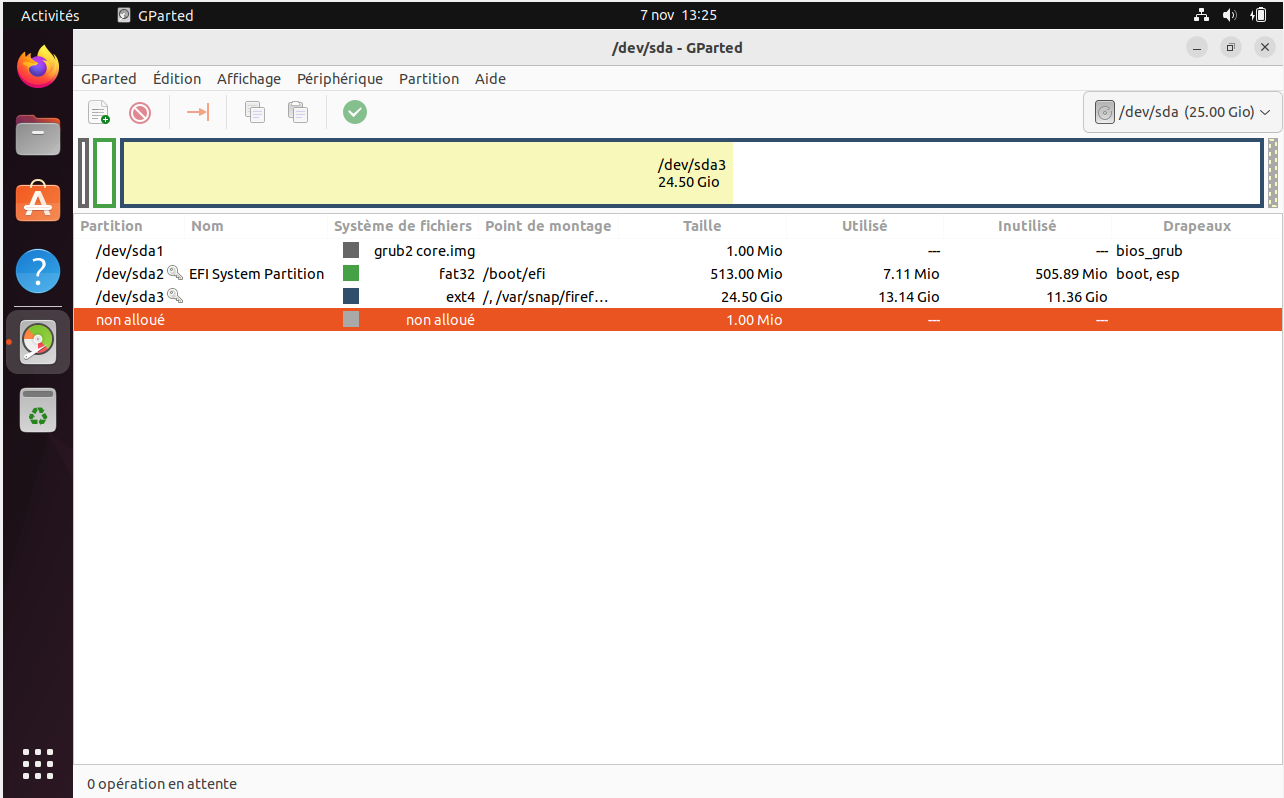Click the New partition toolbar icon

[x=98, y=112]
